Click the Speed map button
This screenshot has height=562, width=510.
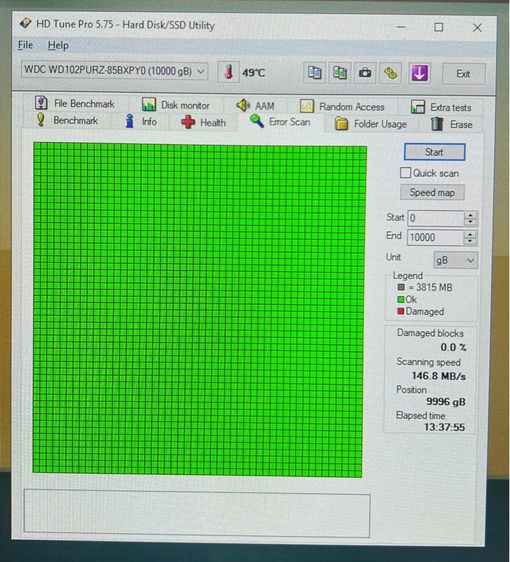pos(432,192)
